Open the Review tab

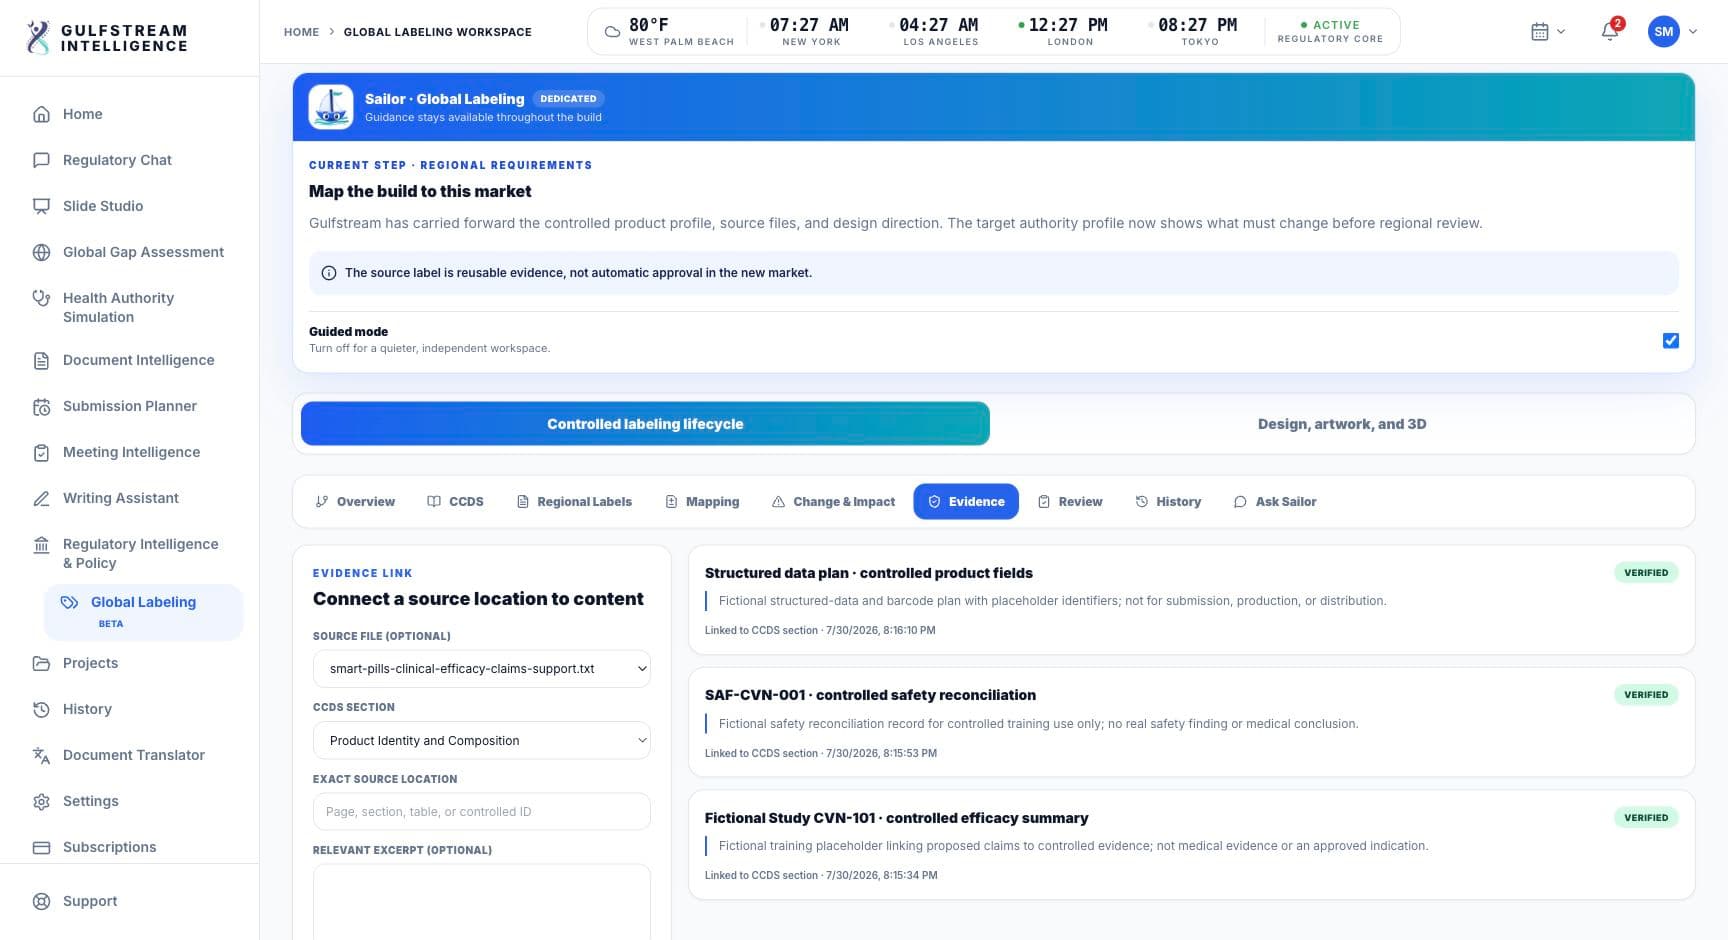coord(1070,502)
